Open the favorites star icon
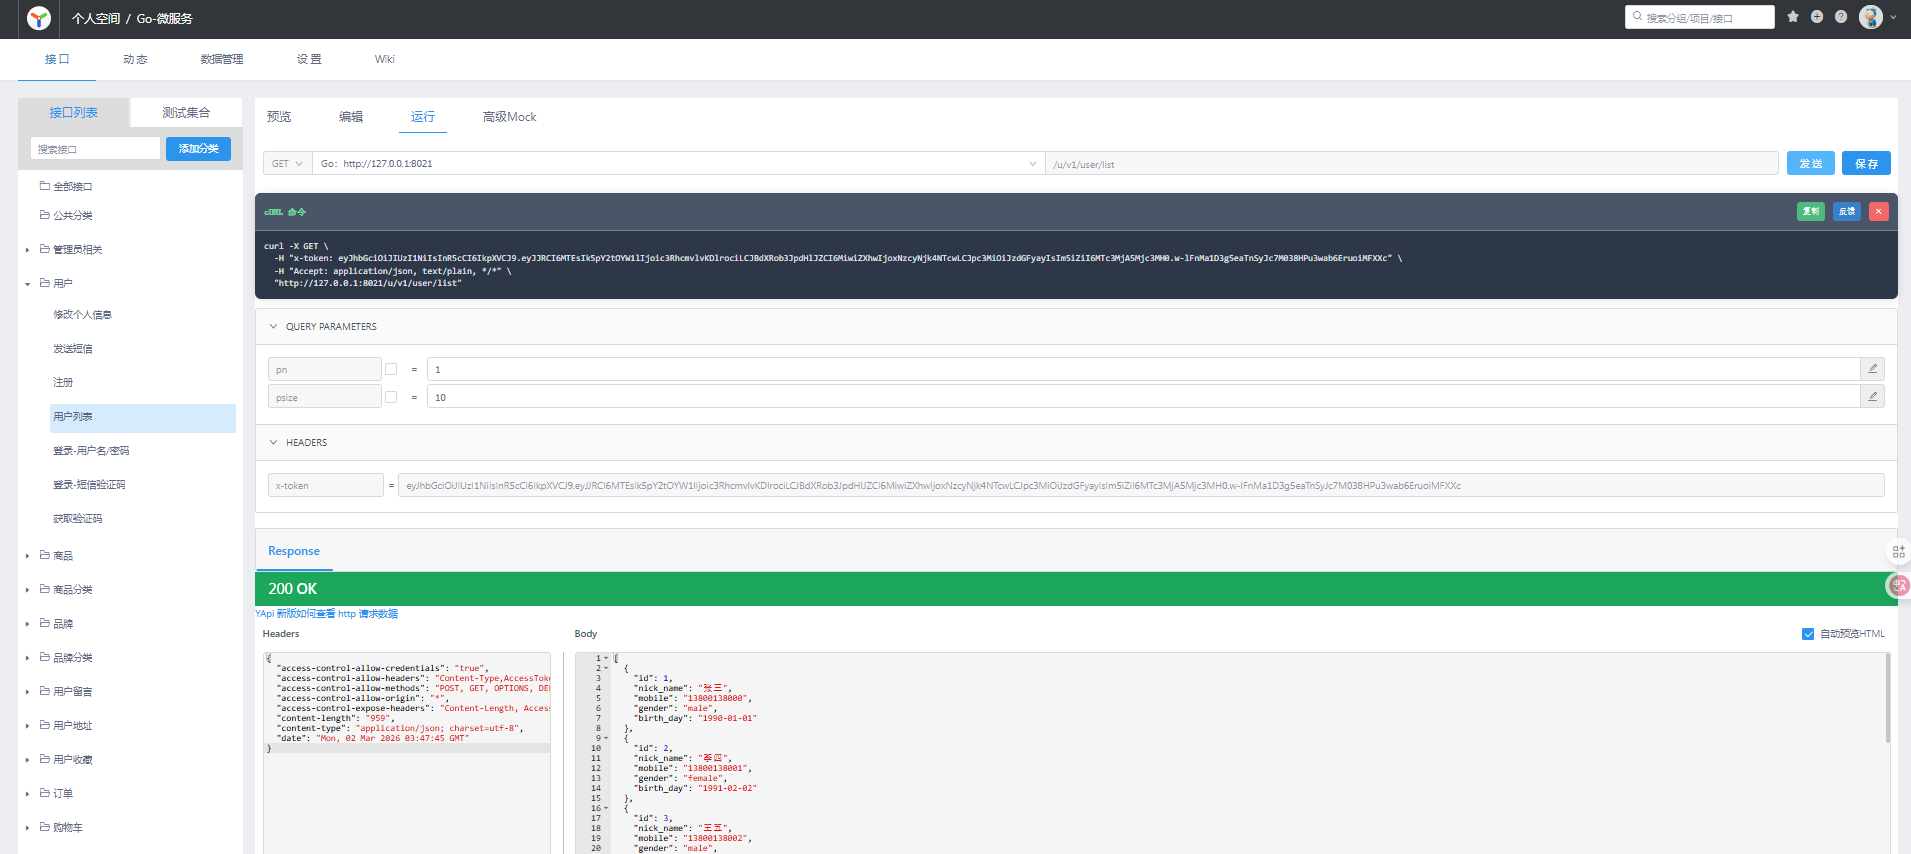 (1793, 17)
